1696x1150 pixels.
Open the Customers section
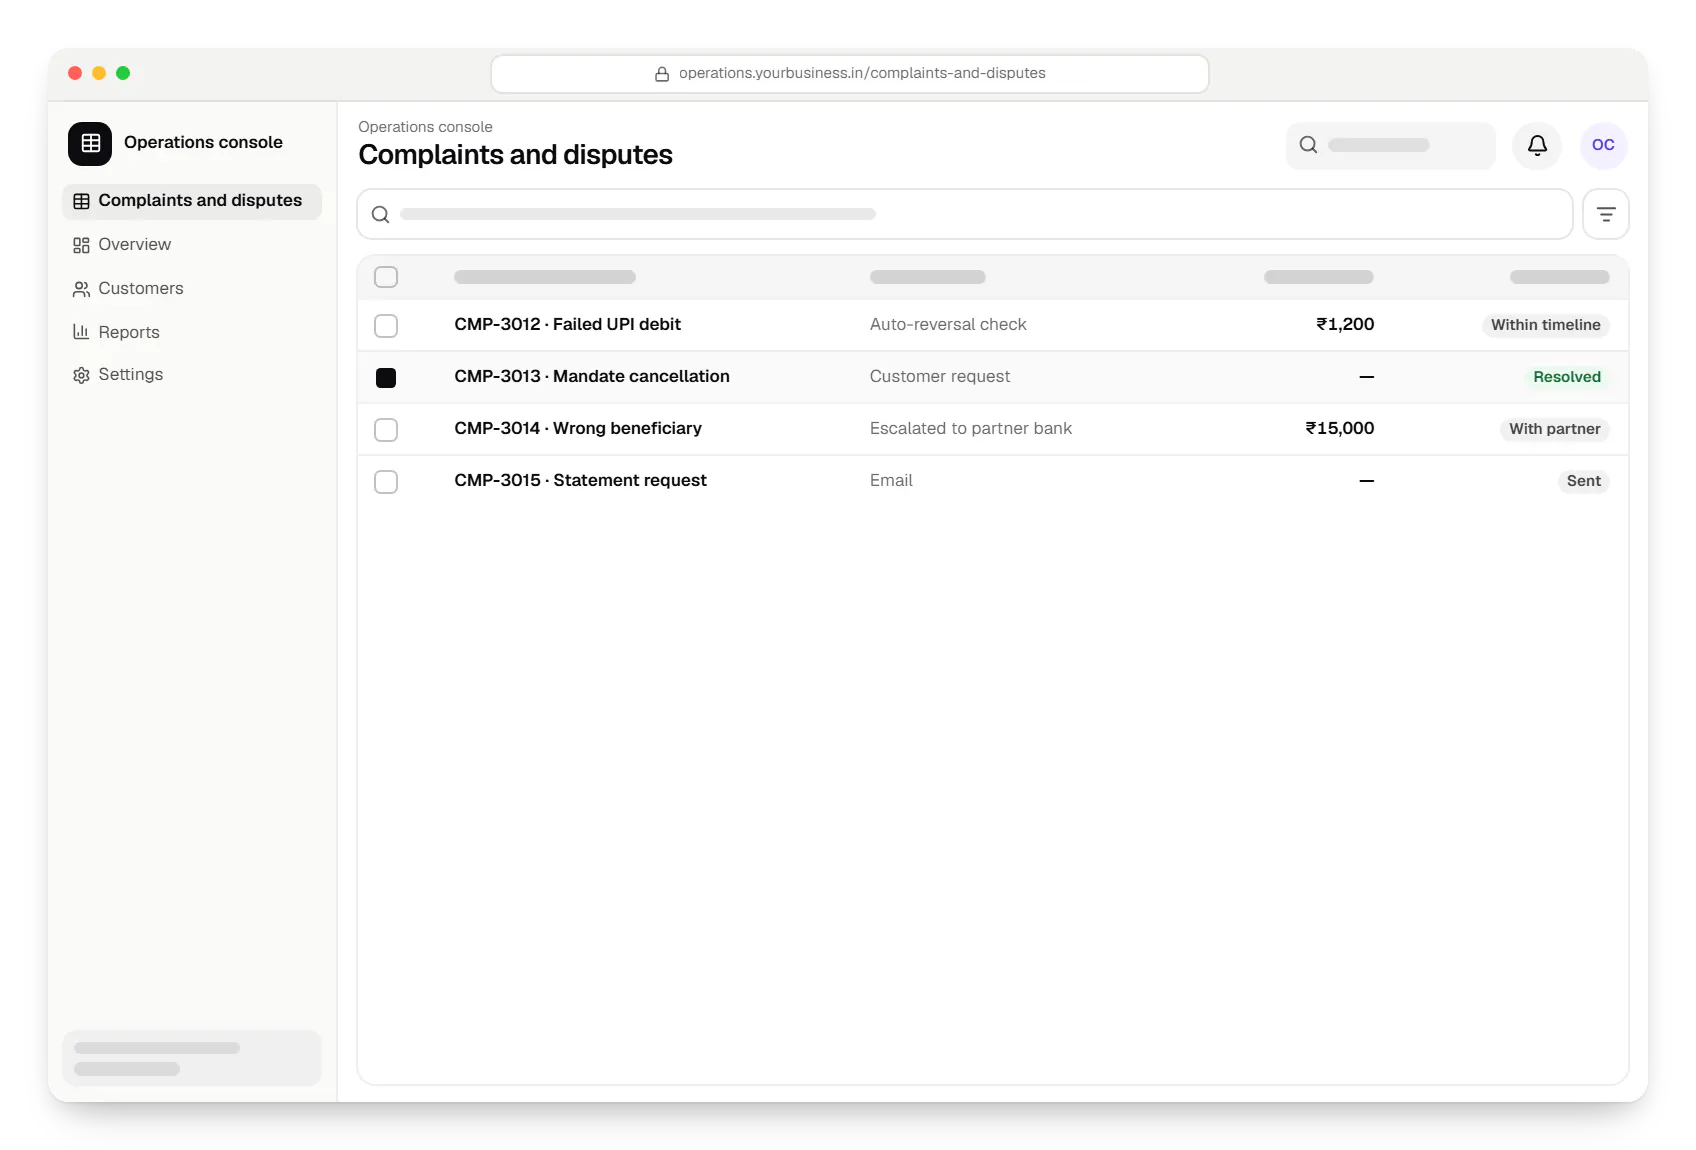[192, 289]
